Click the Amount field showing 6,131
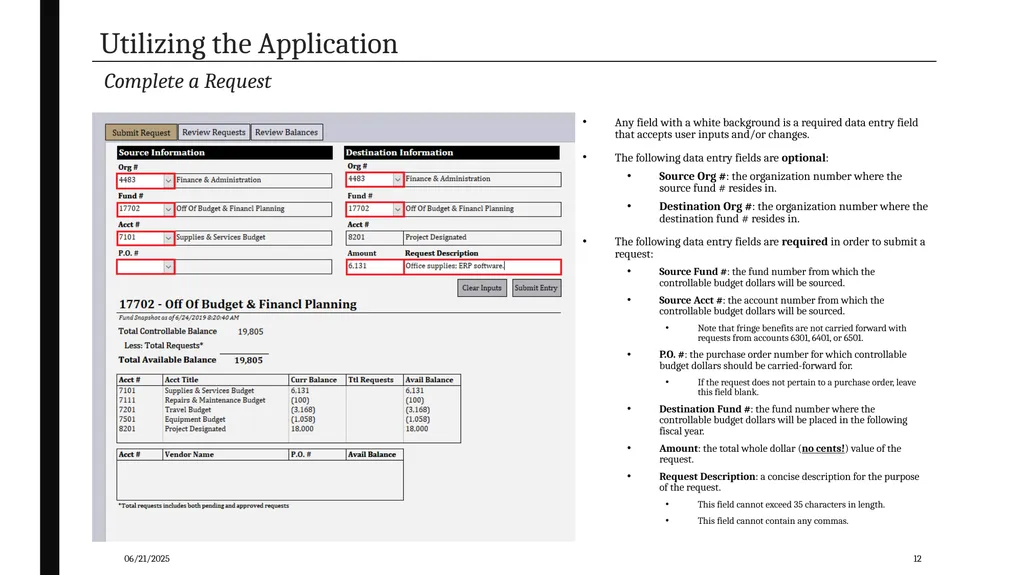1024x575 pixels. (x=375, y=267)
